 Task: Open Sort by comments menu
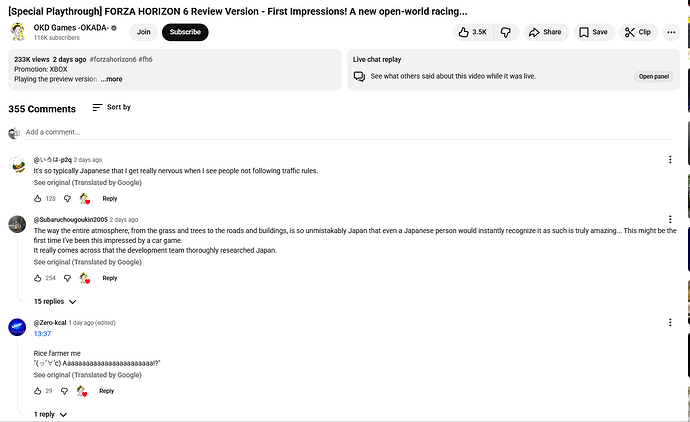coord(111,107)
